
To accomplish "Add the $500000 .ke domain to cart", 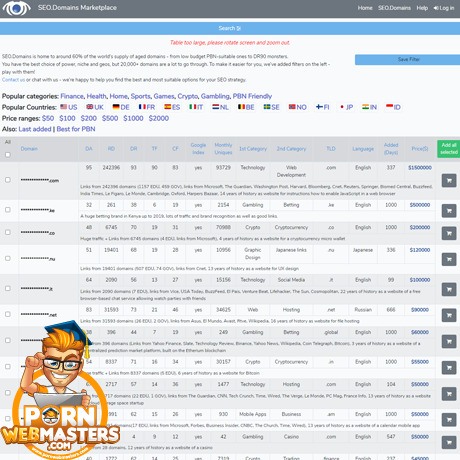I will (449, 211).
